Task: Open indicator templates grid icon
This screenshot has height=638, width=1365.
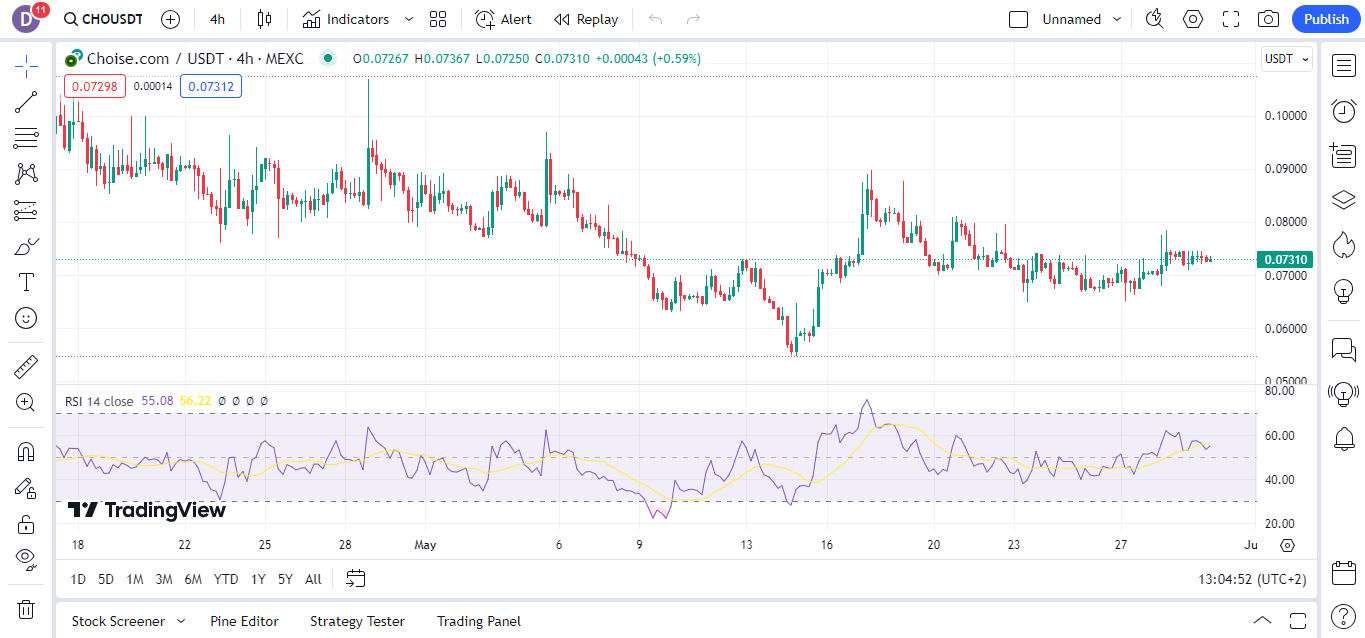Action: tap(438, 19)
